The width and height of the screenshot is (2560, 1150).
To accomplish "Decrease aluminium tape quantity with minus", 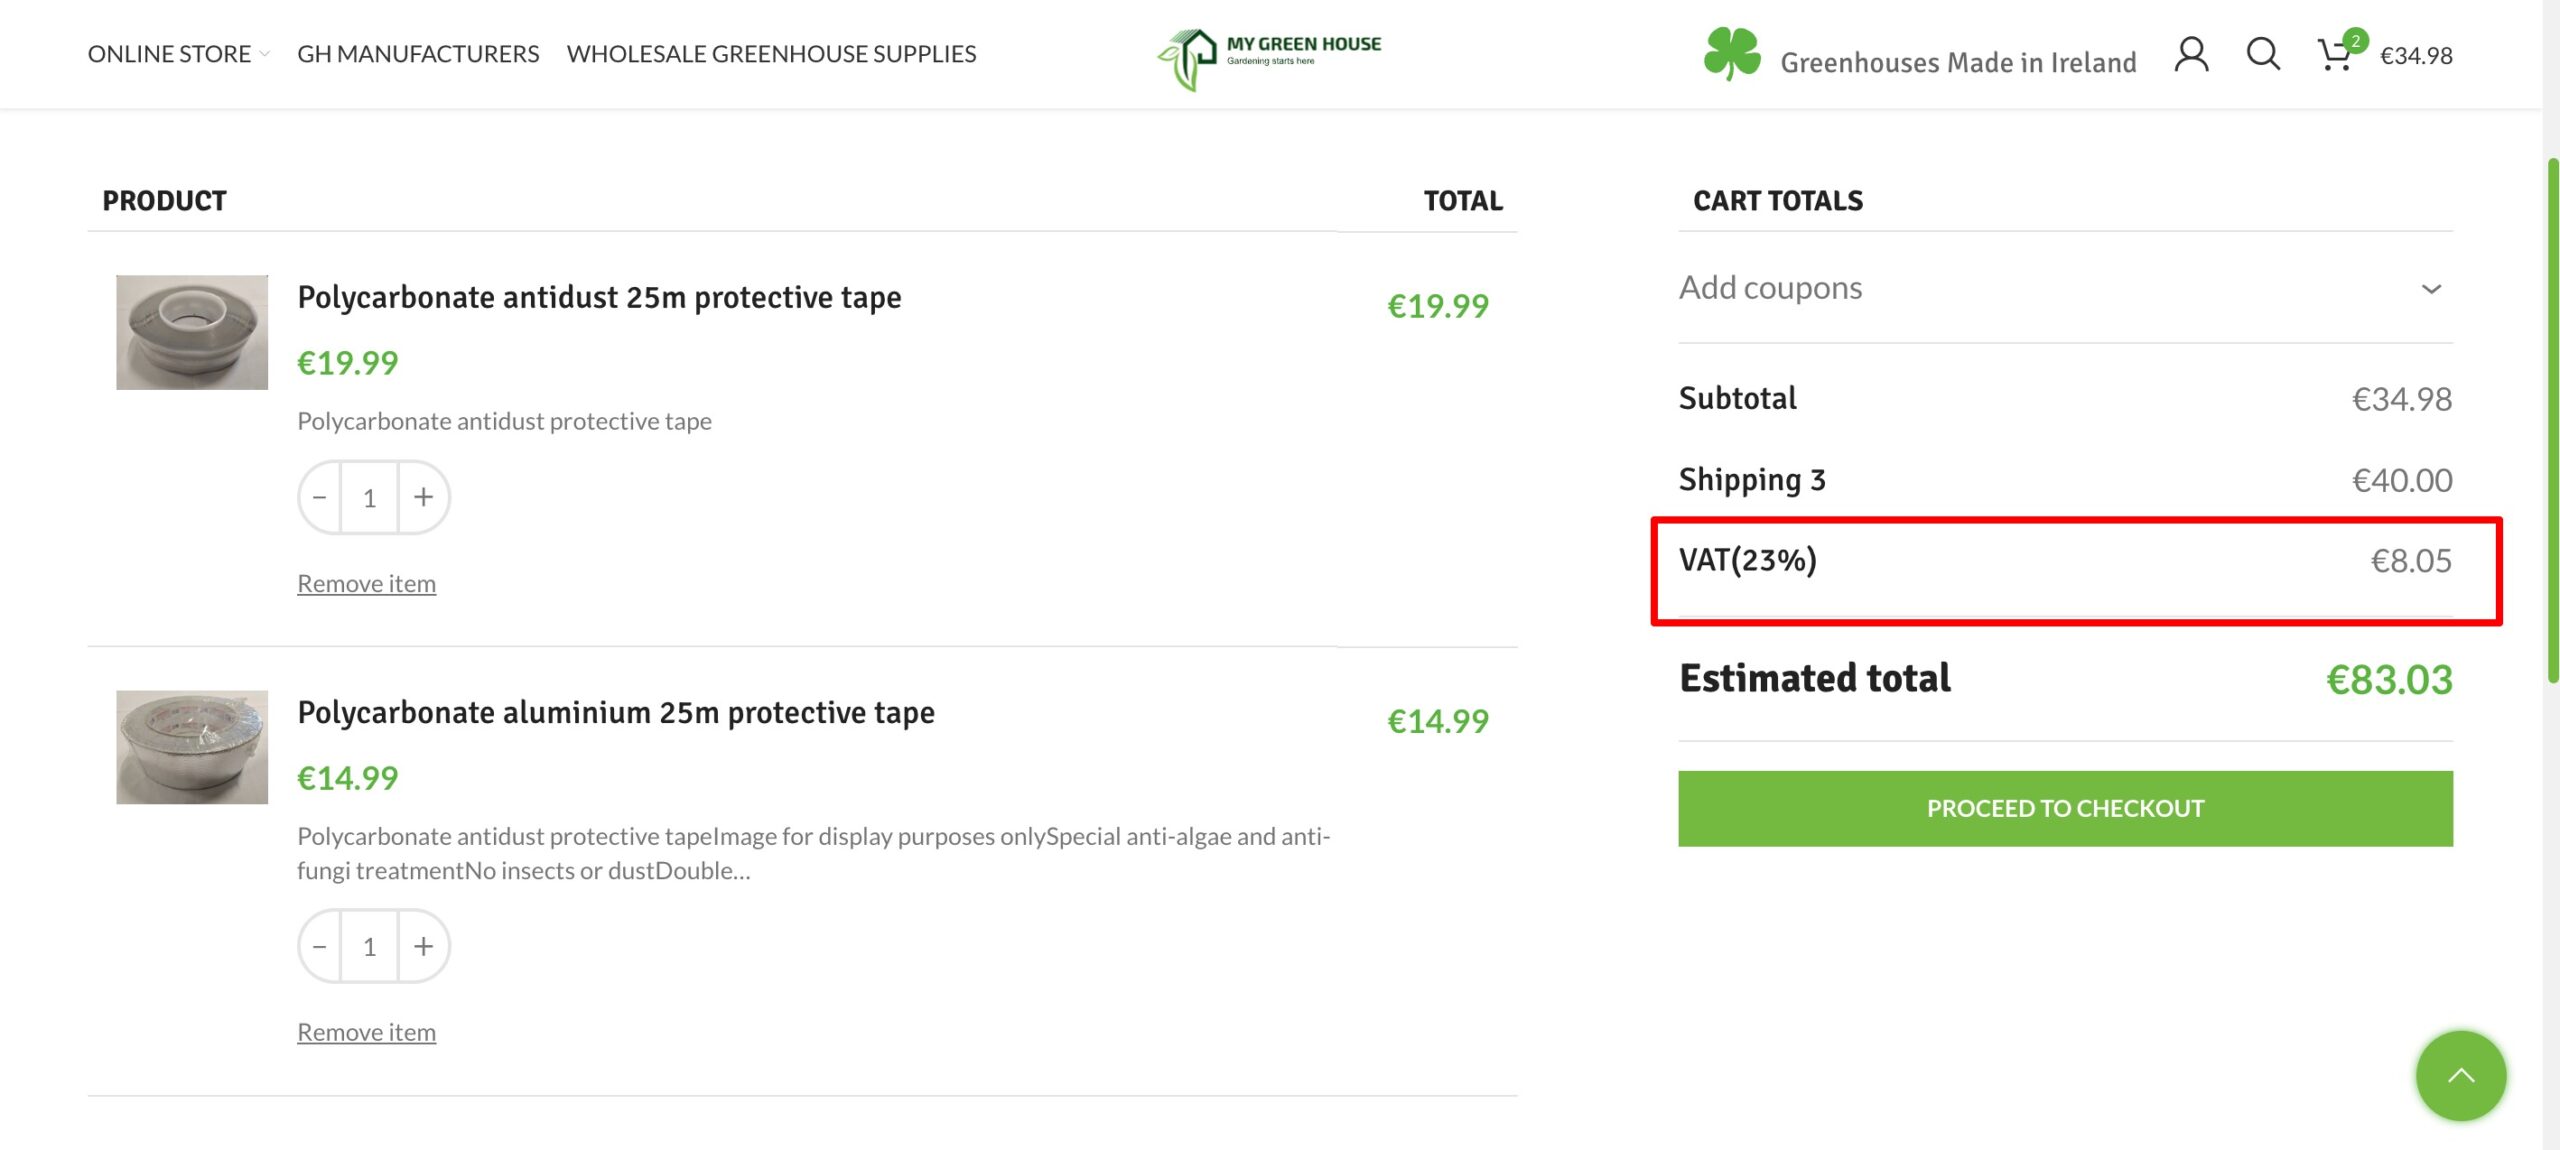I will tap(320, 946).
